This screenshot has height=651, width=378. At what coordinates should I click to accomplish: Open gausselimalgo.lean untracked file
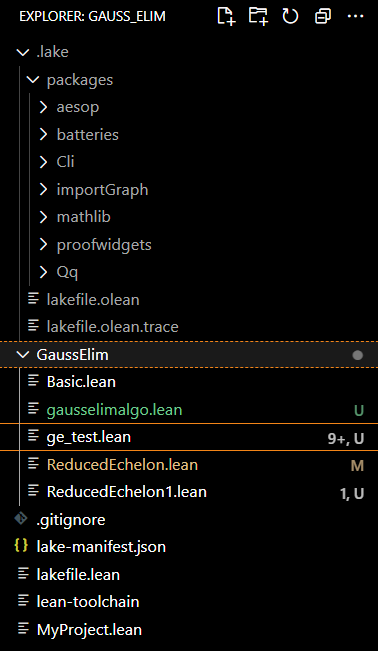(x=189, y=410)
